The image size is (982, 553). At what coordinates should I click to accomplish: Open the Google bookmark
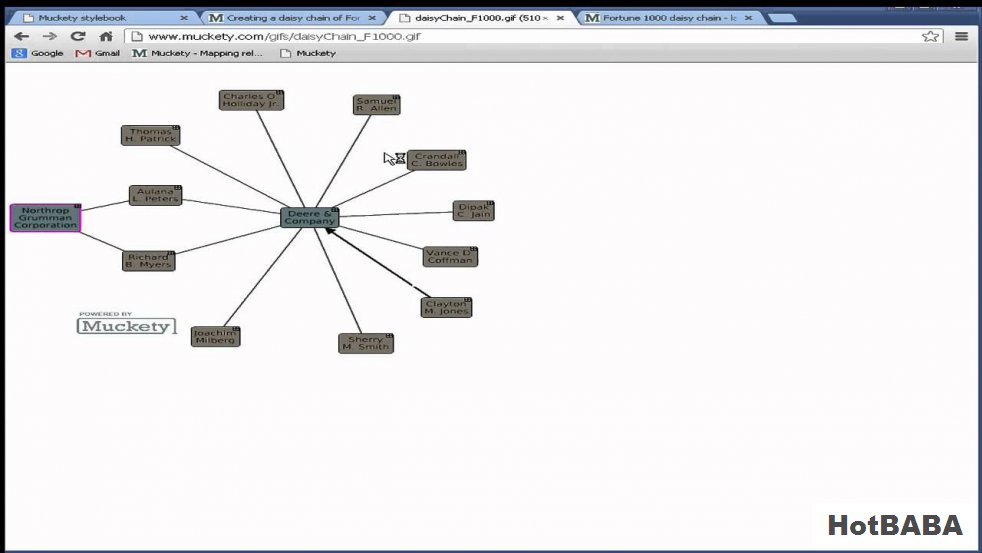tap(38, 53)
